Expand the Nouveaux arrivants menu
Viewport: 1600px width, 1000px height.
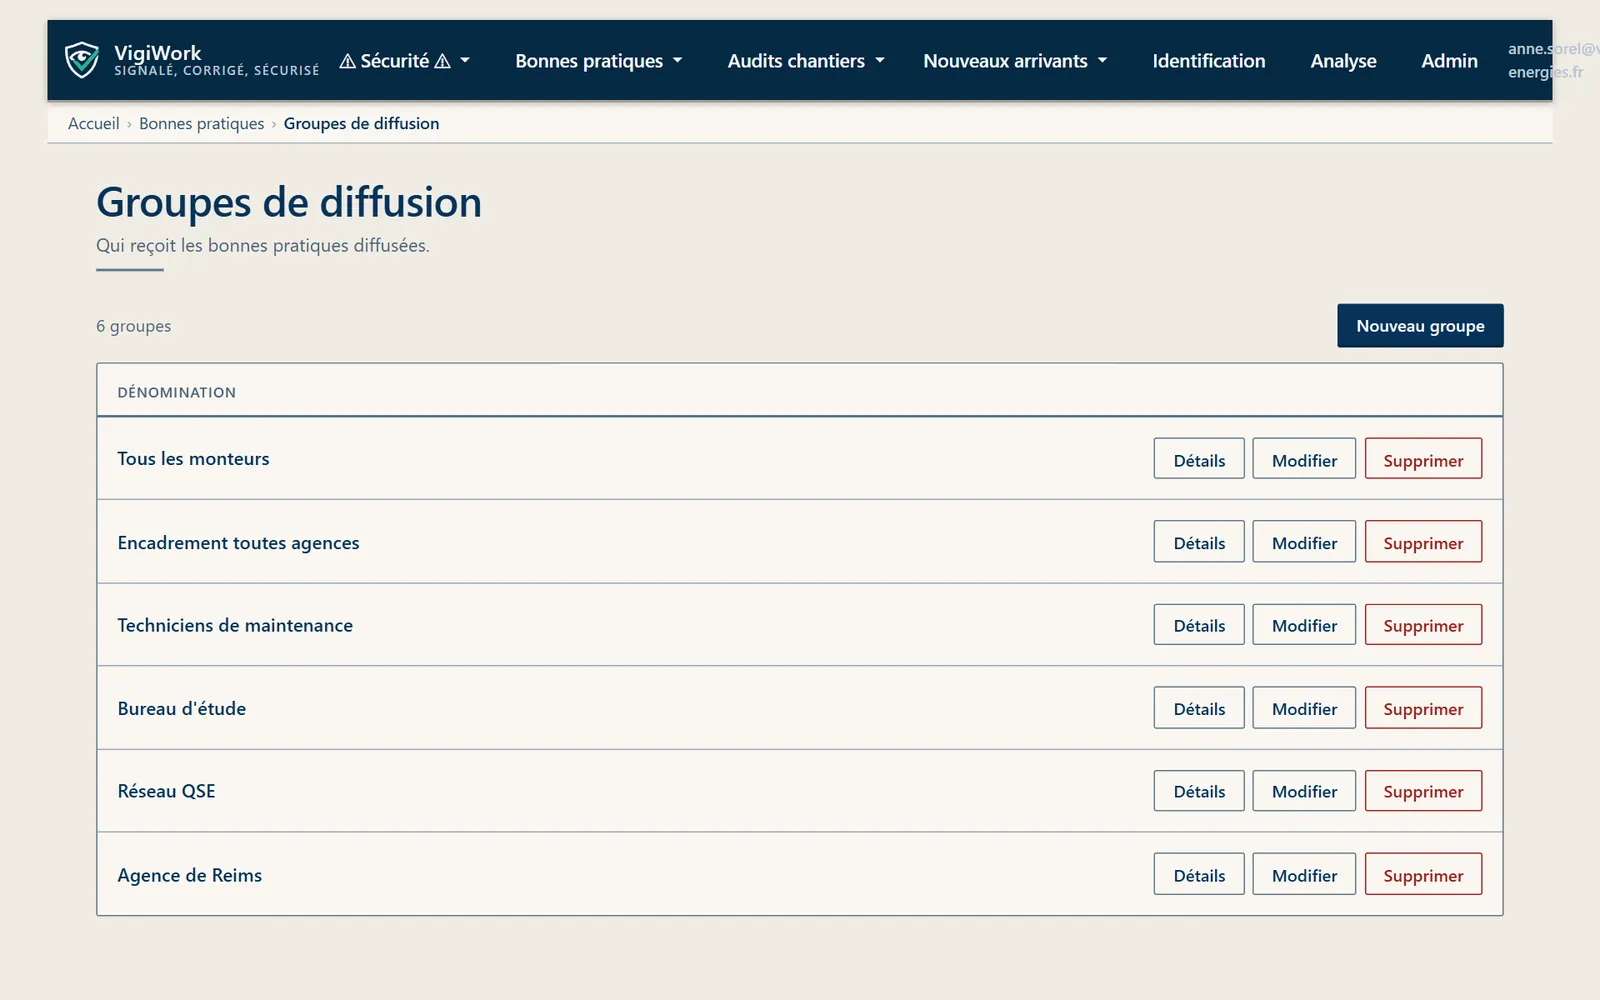[1015, 61]
